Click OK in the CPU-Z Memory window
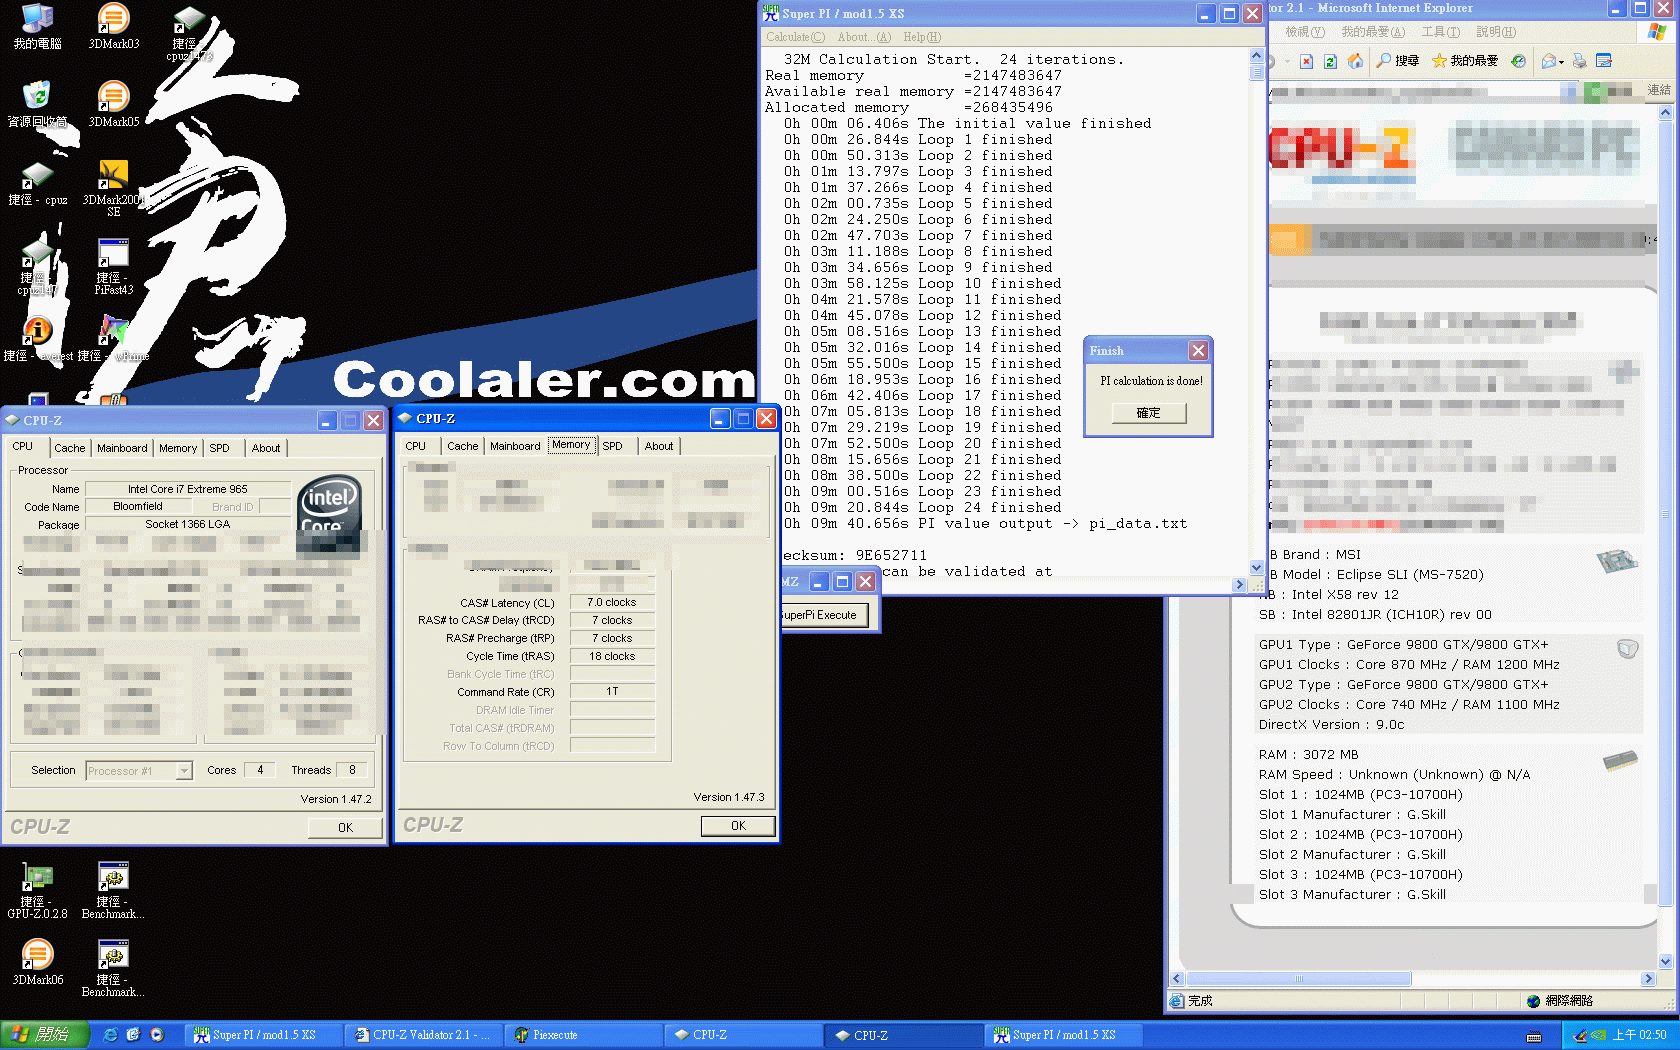 [x=738, y=826]
